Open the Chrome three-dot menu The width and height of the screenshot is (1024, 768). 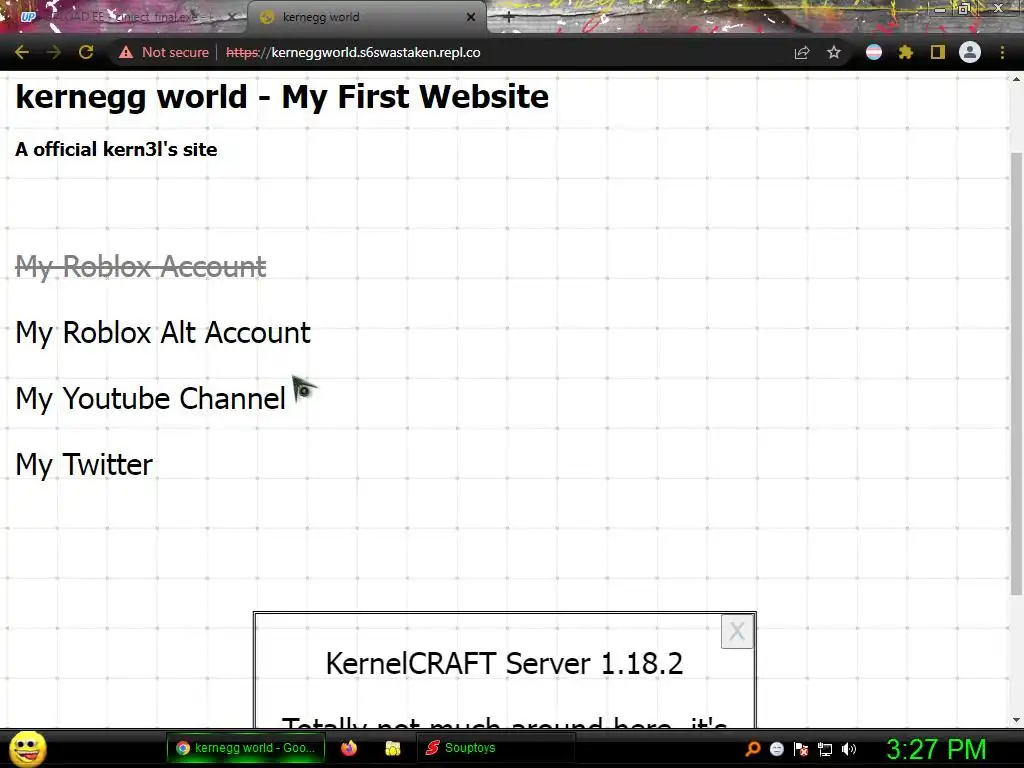coord(1002,52)
